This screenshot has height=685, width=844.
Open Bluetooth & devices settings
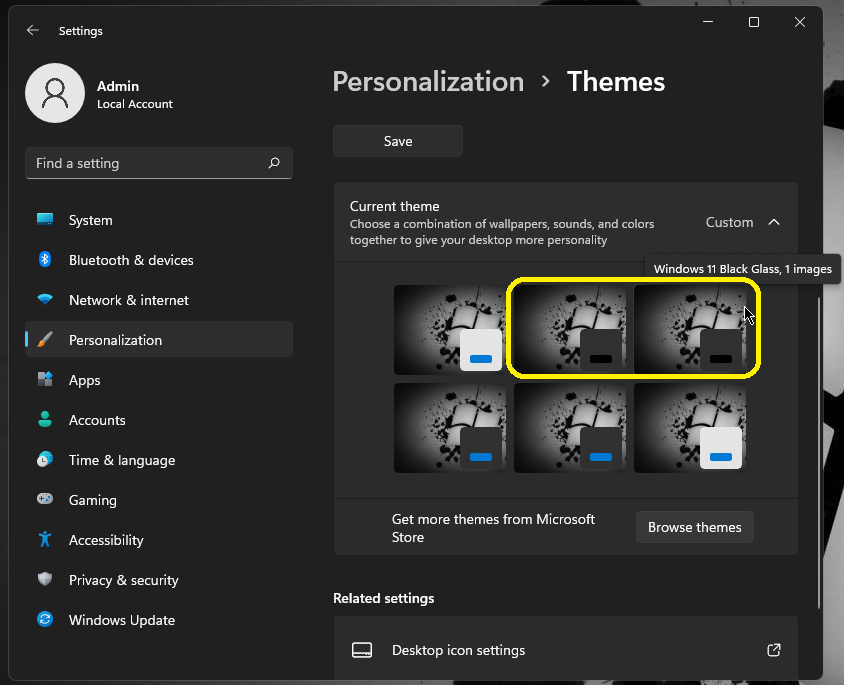click(159, 259)
